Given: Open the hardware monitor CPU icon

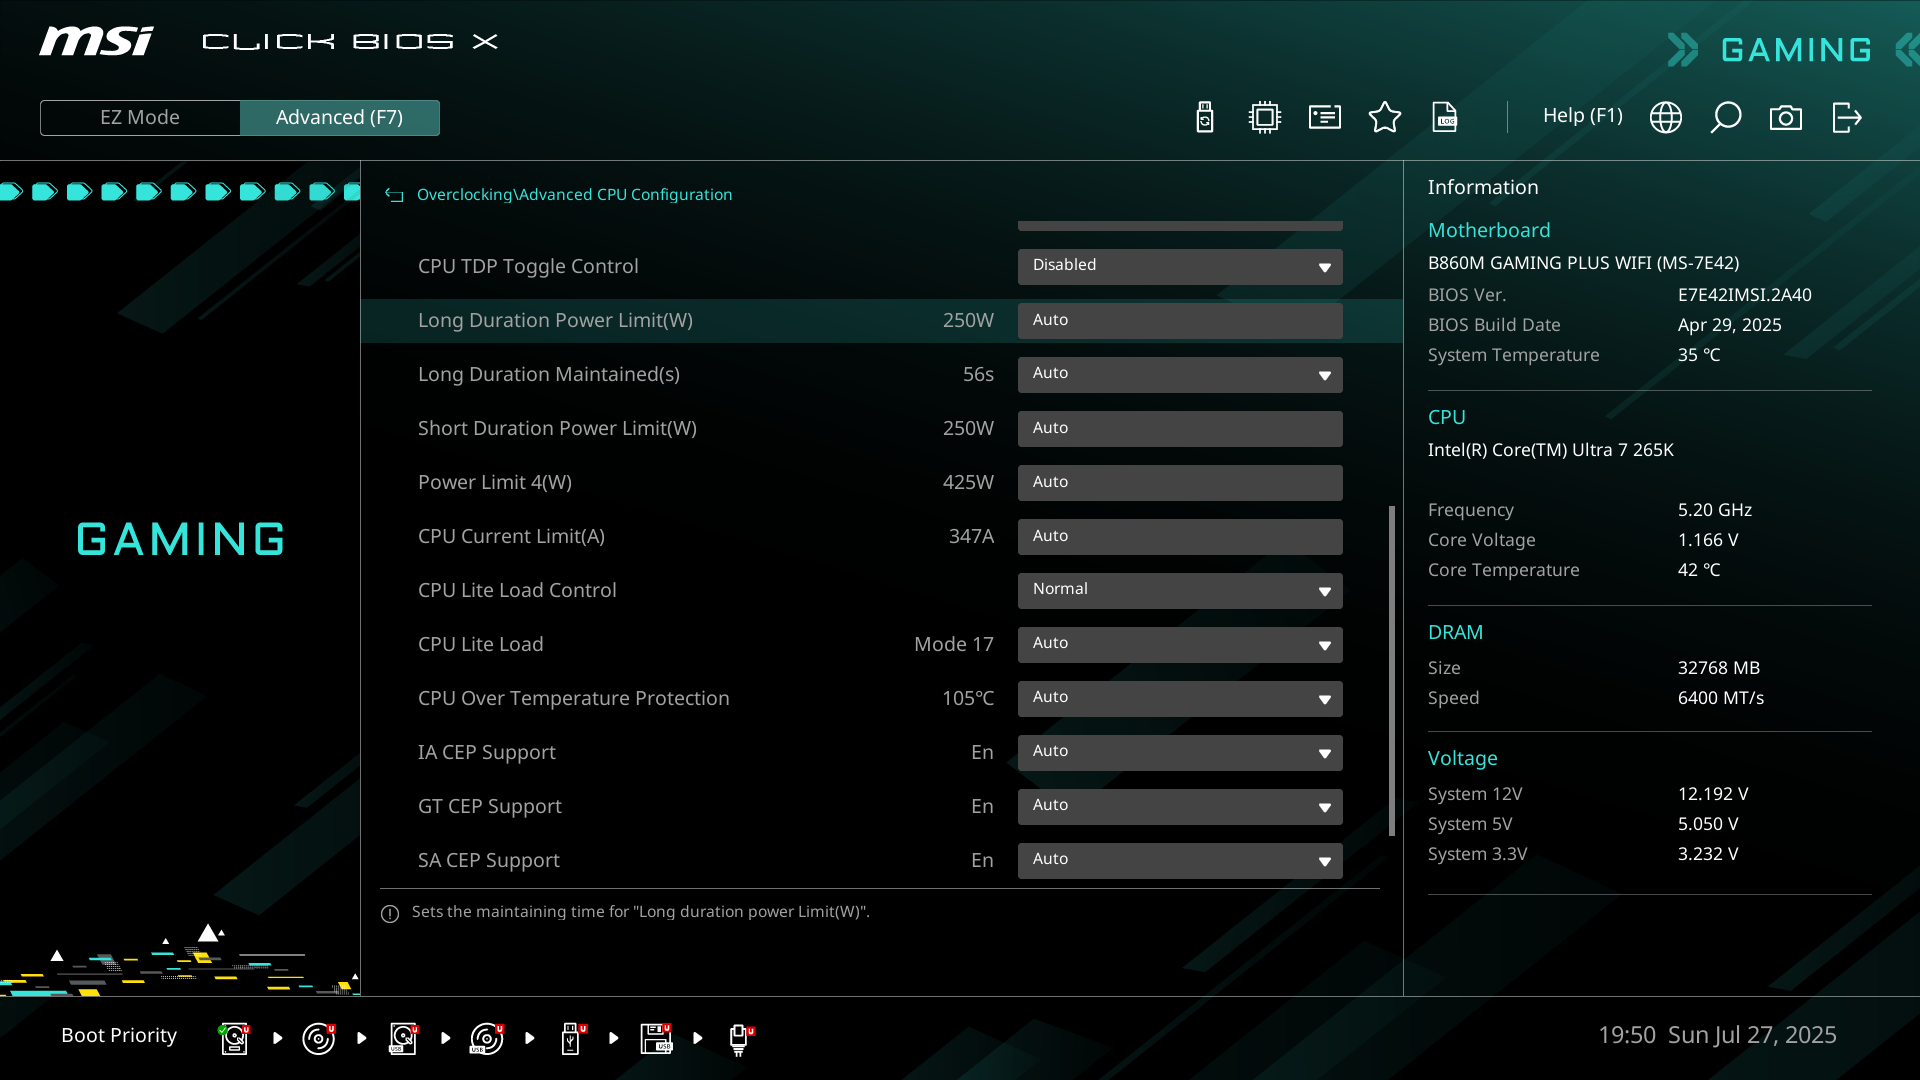Looking at the screenshot, I should click(1264, 117).
